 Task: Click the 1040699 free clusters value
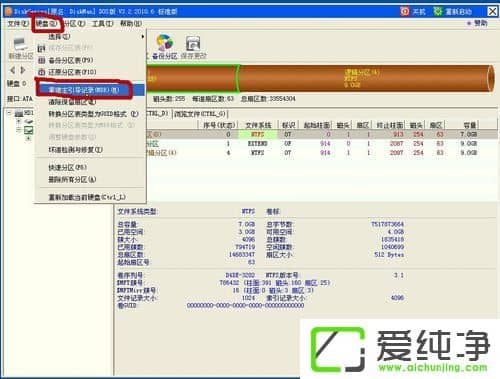[392, 247]
